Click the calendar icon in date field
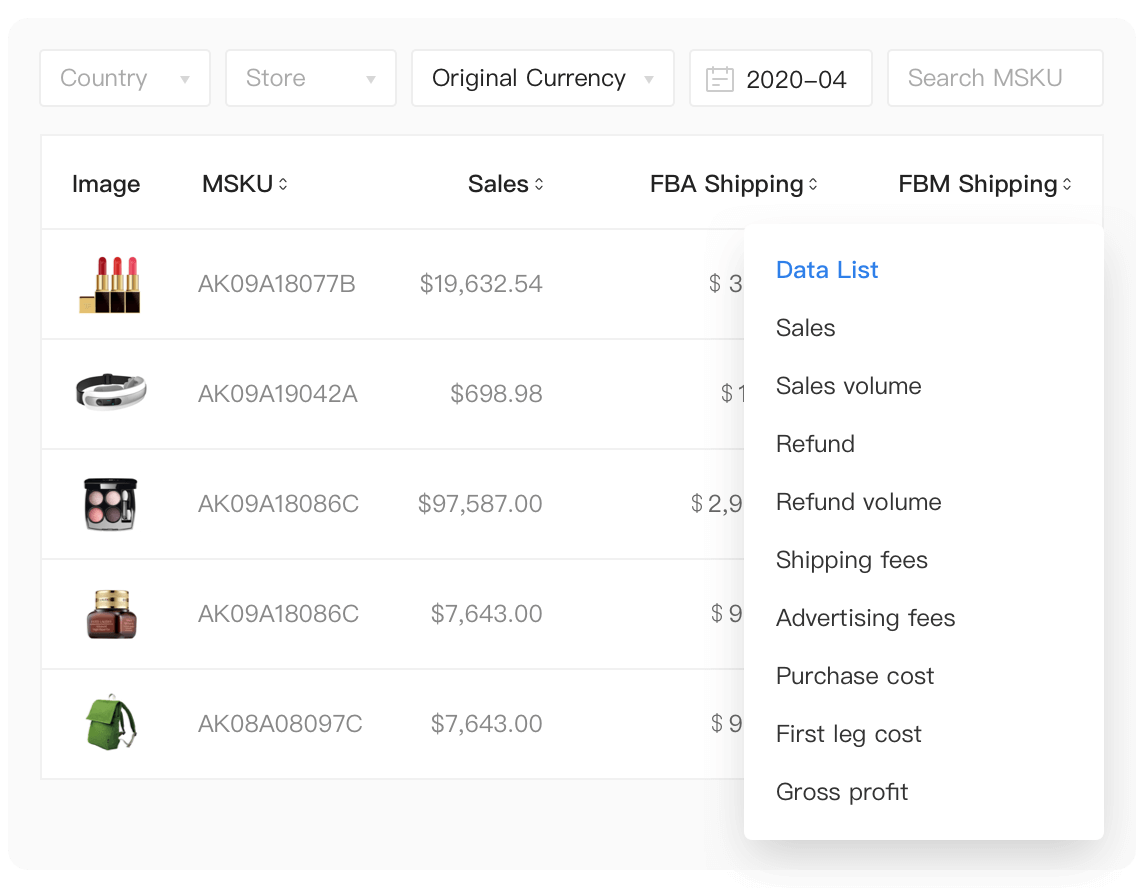The width and height of the screenshot is (1144, 888). [719, 79]
